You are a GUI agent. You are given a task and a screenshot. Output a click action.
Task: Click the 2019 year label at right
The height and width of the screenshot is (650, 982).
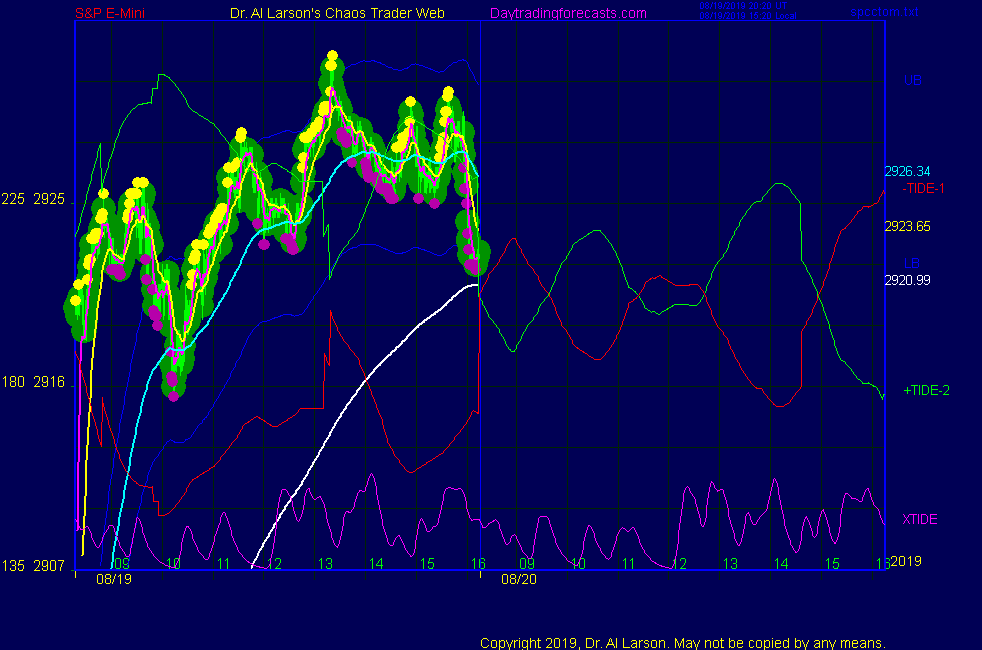point(906,561)
